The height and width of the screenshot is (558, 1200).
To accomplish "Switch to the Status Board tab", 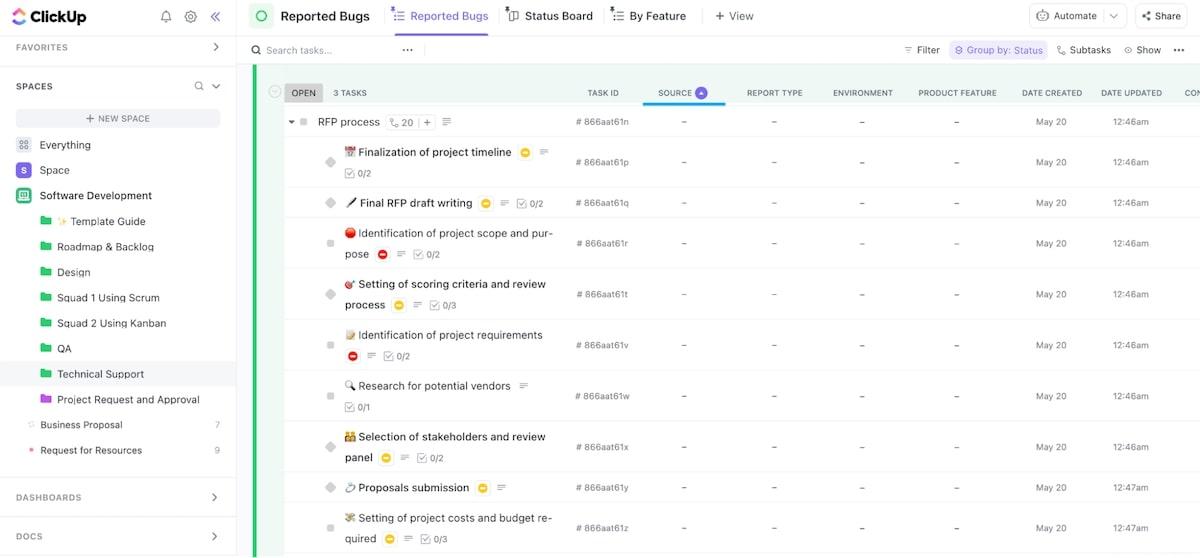I will pos(550,16).
